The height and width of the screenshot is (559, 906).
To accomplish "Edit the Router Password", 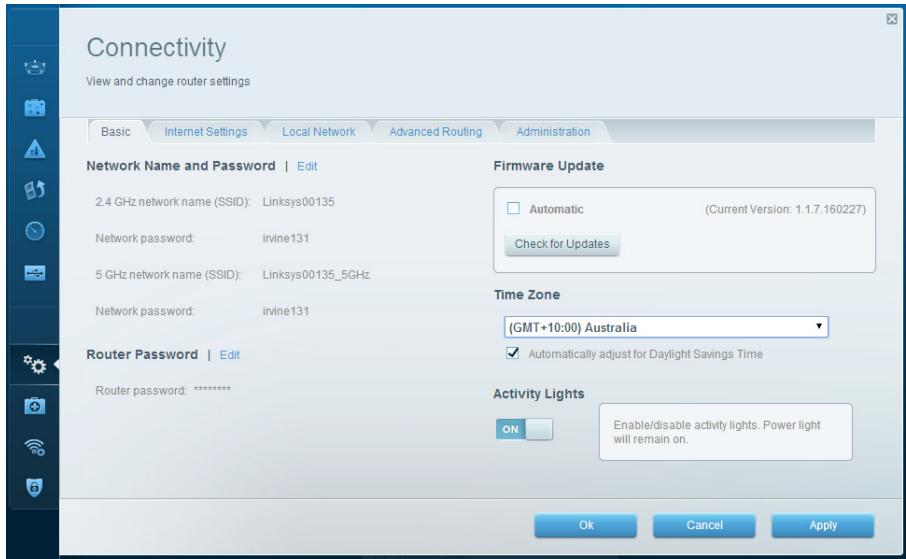I will [229, 355].
